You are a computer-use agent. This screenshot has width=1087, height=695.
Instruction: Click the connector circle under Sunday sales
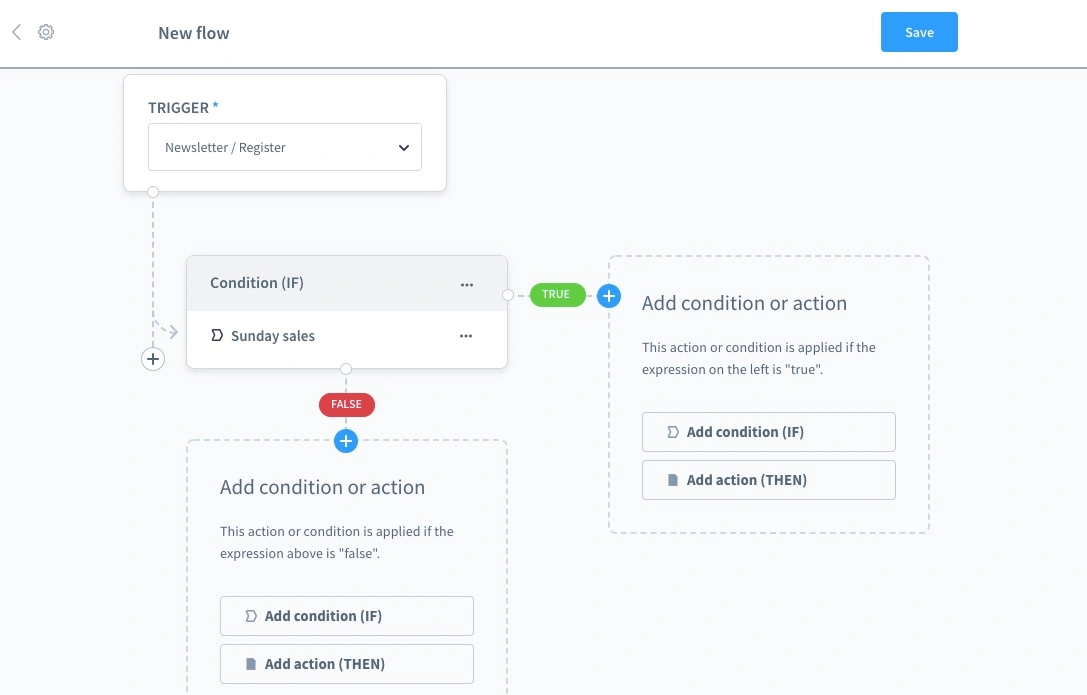point(346,368)
